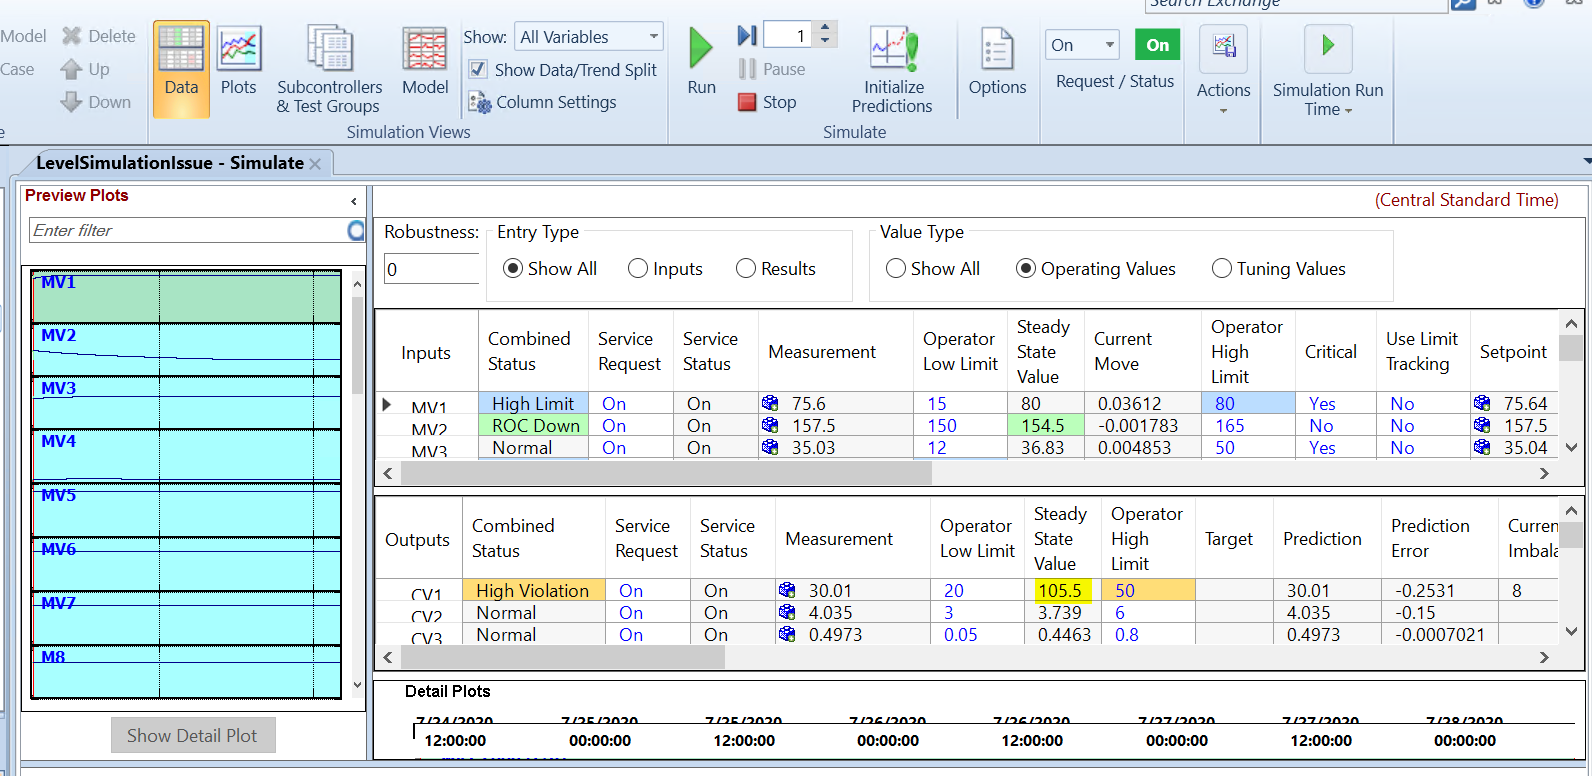The image size is (1592, 776).
Task: Click MV1 Critical Yes value
Action: point(1322,404)
